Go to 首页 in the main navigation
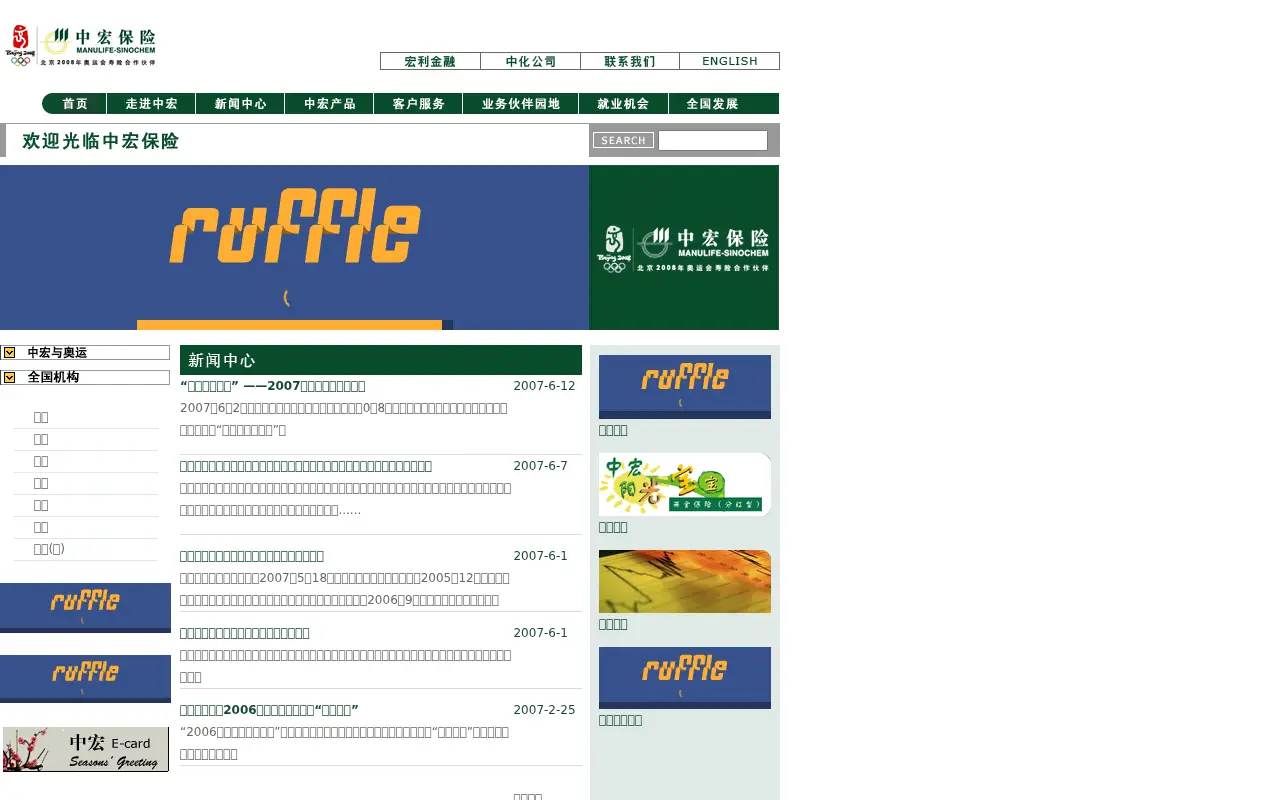Viewport: 1280px width, 800px height. click(x=75, y=104)
